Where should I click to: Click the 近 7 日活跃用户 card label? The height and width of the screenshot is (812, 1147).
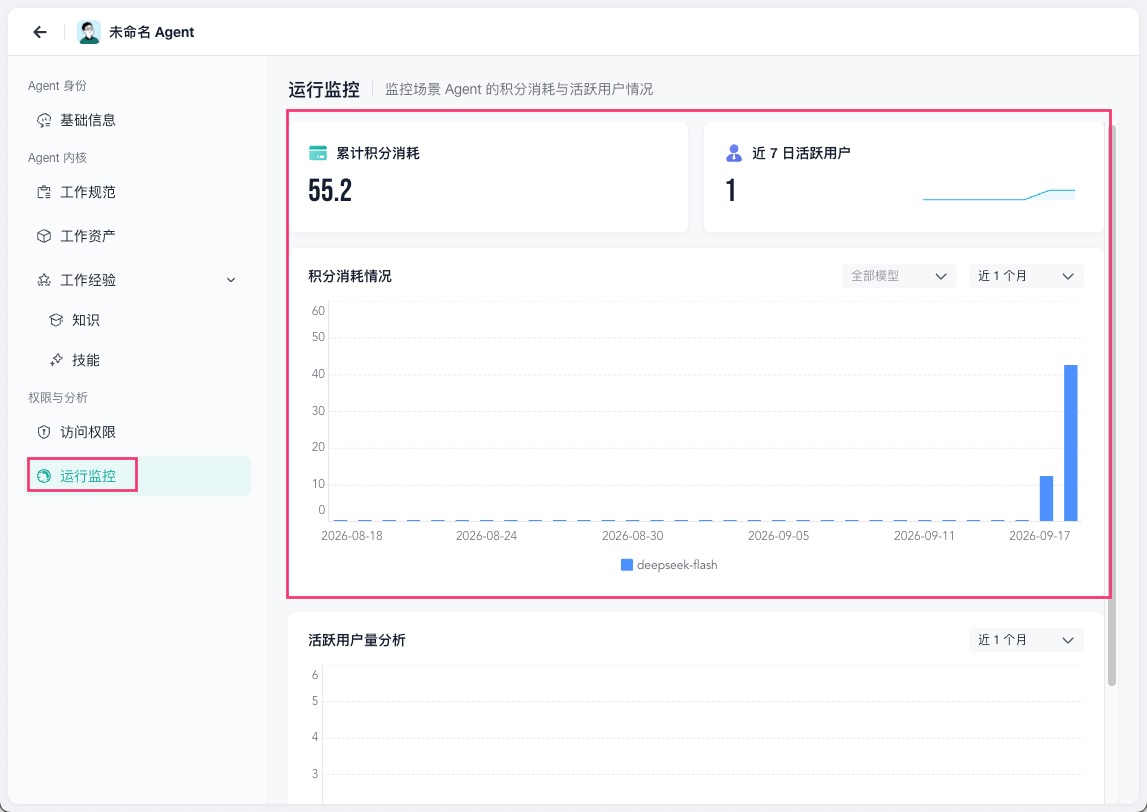point(801,154)
